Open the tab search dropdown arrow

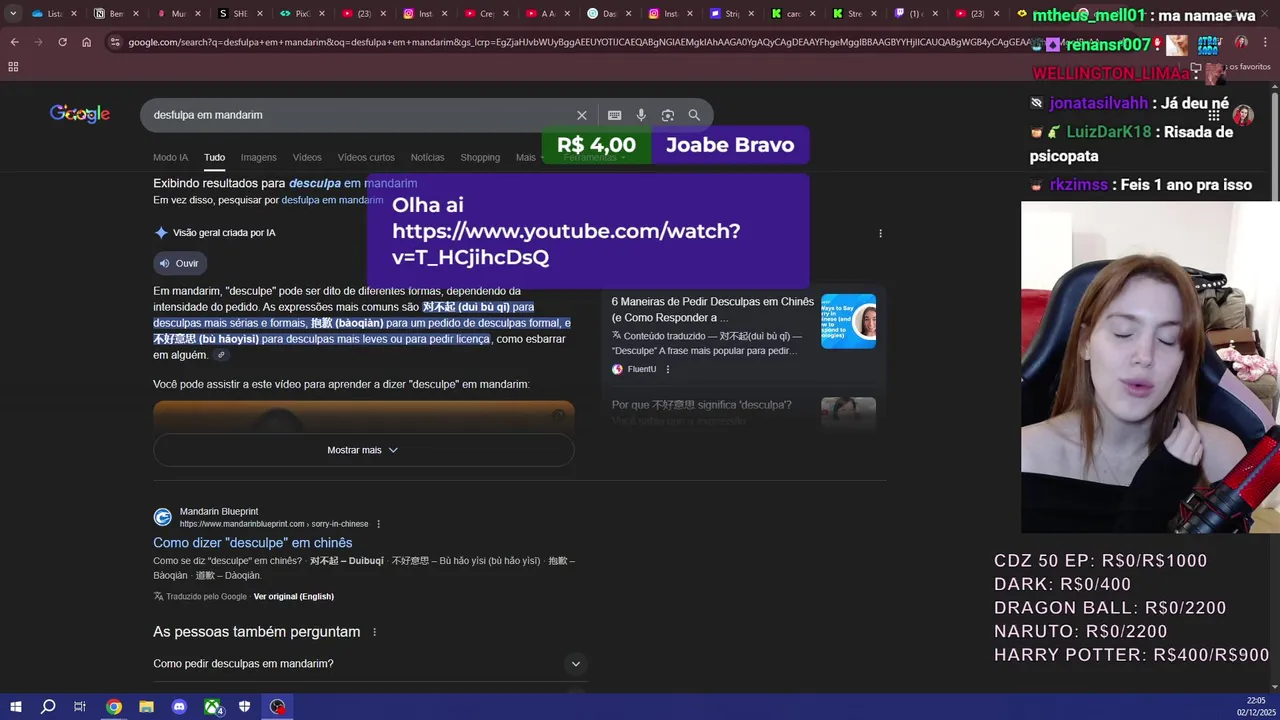(12, 14)
